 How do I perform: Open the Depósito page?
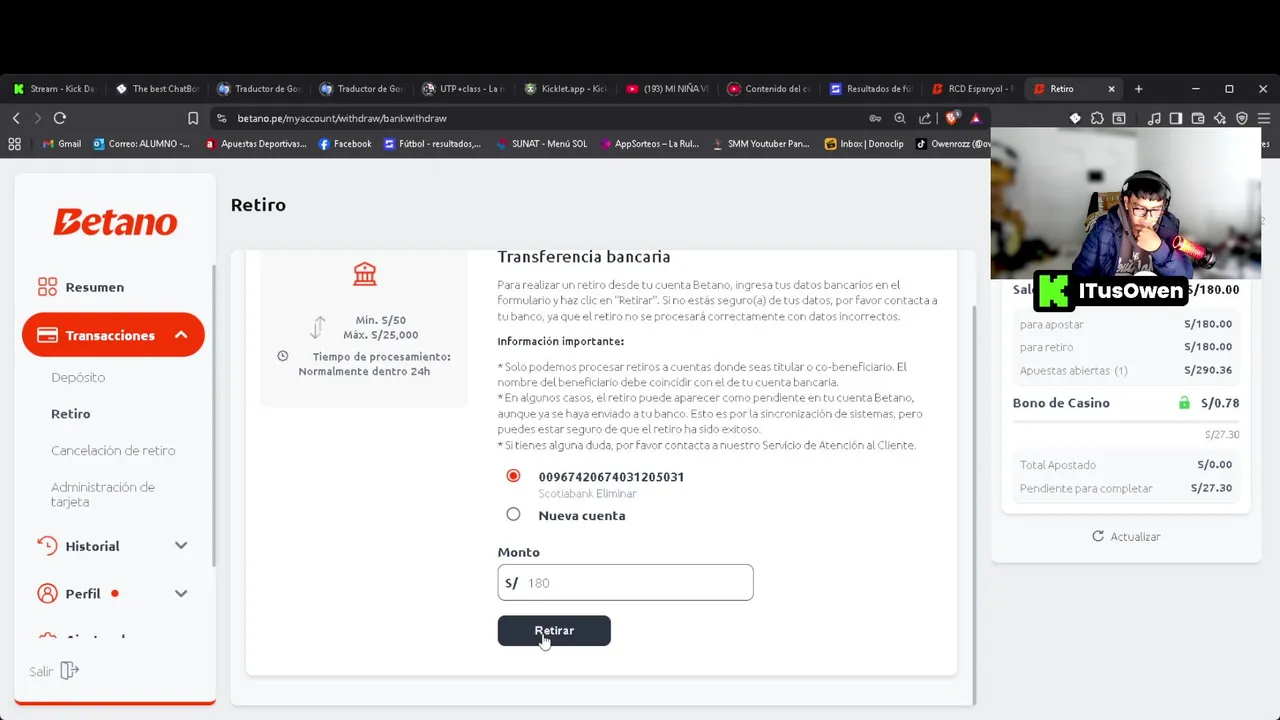[78, 377]
